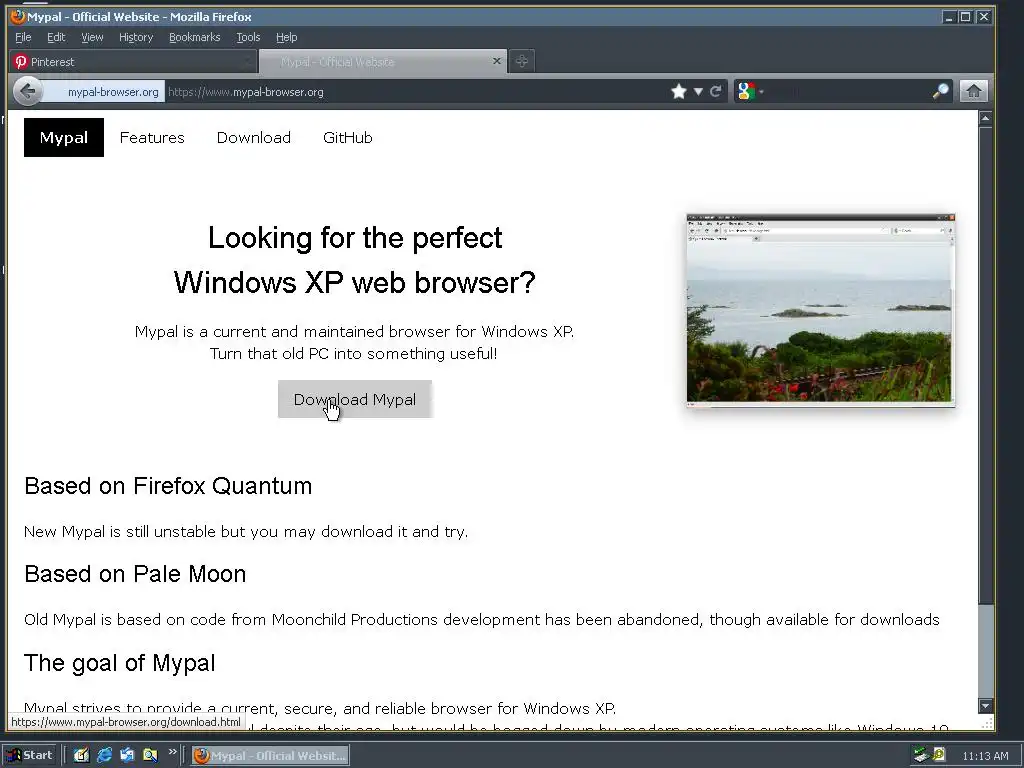Open the Bookmarks menu
The width and height of the screenshot is (1024, 768).
click(x=195, y=37)
